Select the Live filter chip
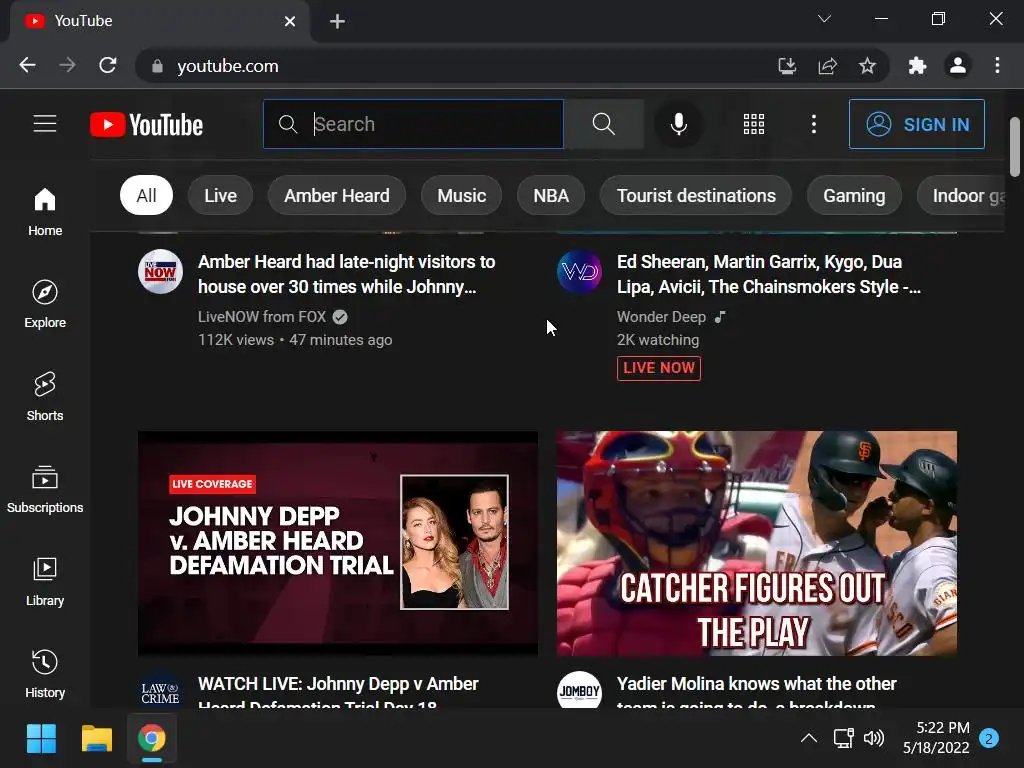 (x=220, y=195)
